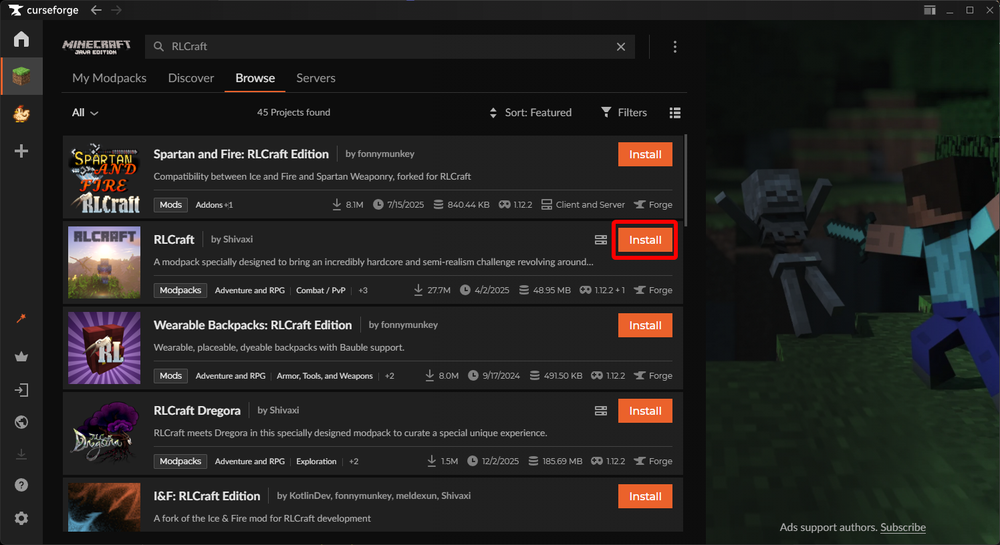Image resolution: width=1000 pixels, height=545 pixels.
Task: Open the RLCraft Dregora title
Action: click(x=197, y=411)
